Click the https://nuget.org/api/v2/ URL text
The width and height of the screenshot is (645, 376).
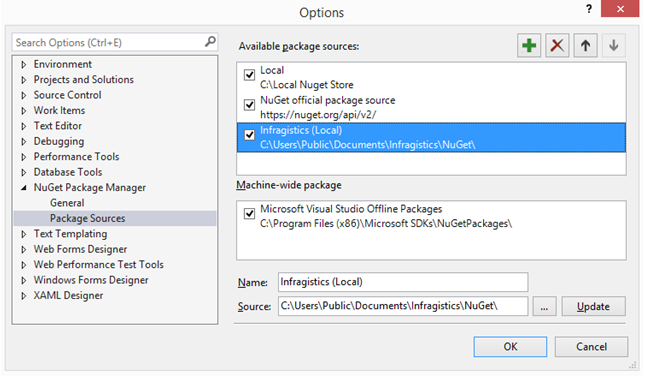click(318, 114)
